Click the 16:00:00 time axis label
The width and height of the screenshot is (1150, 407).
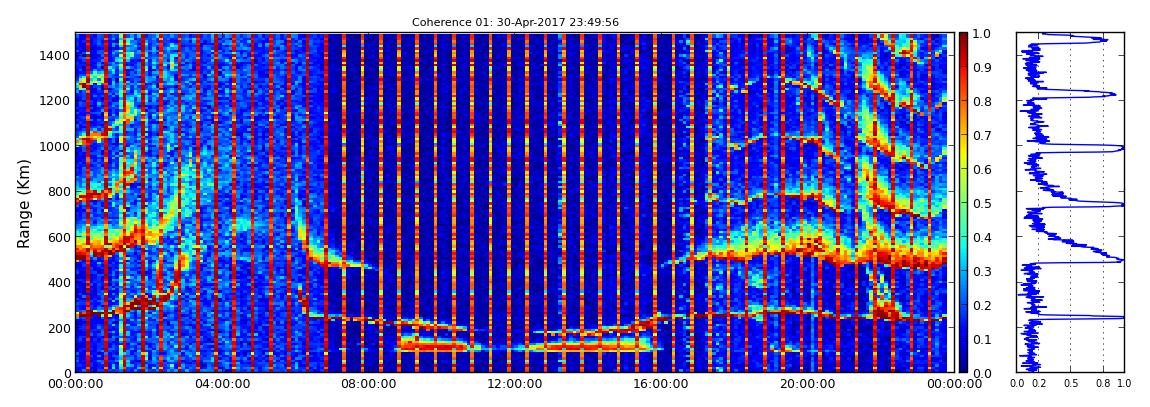pyautogui.click(x=659, y=384)
